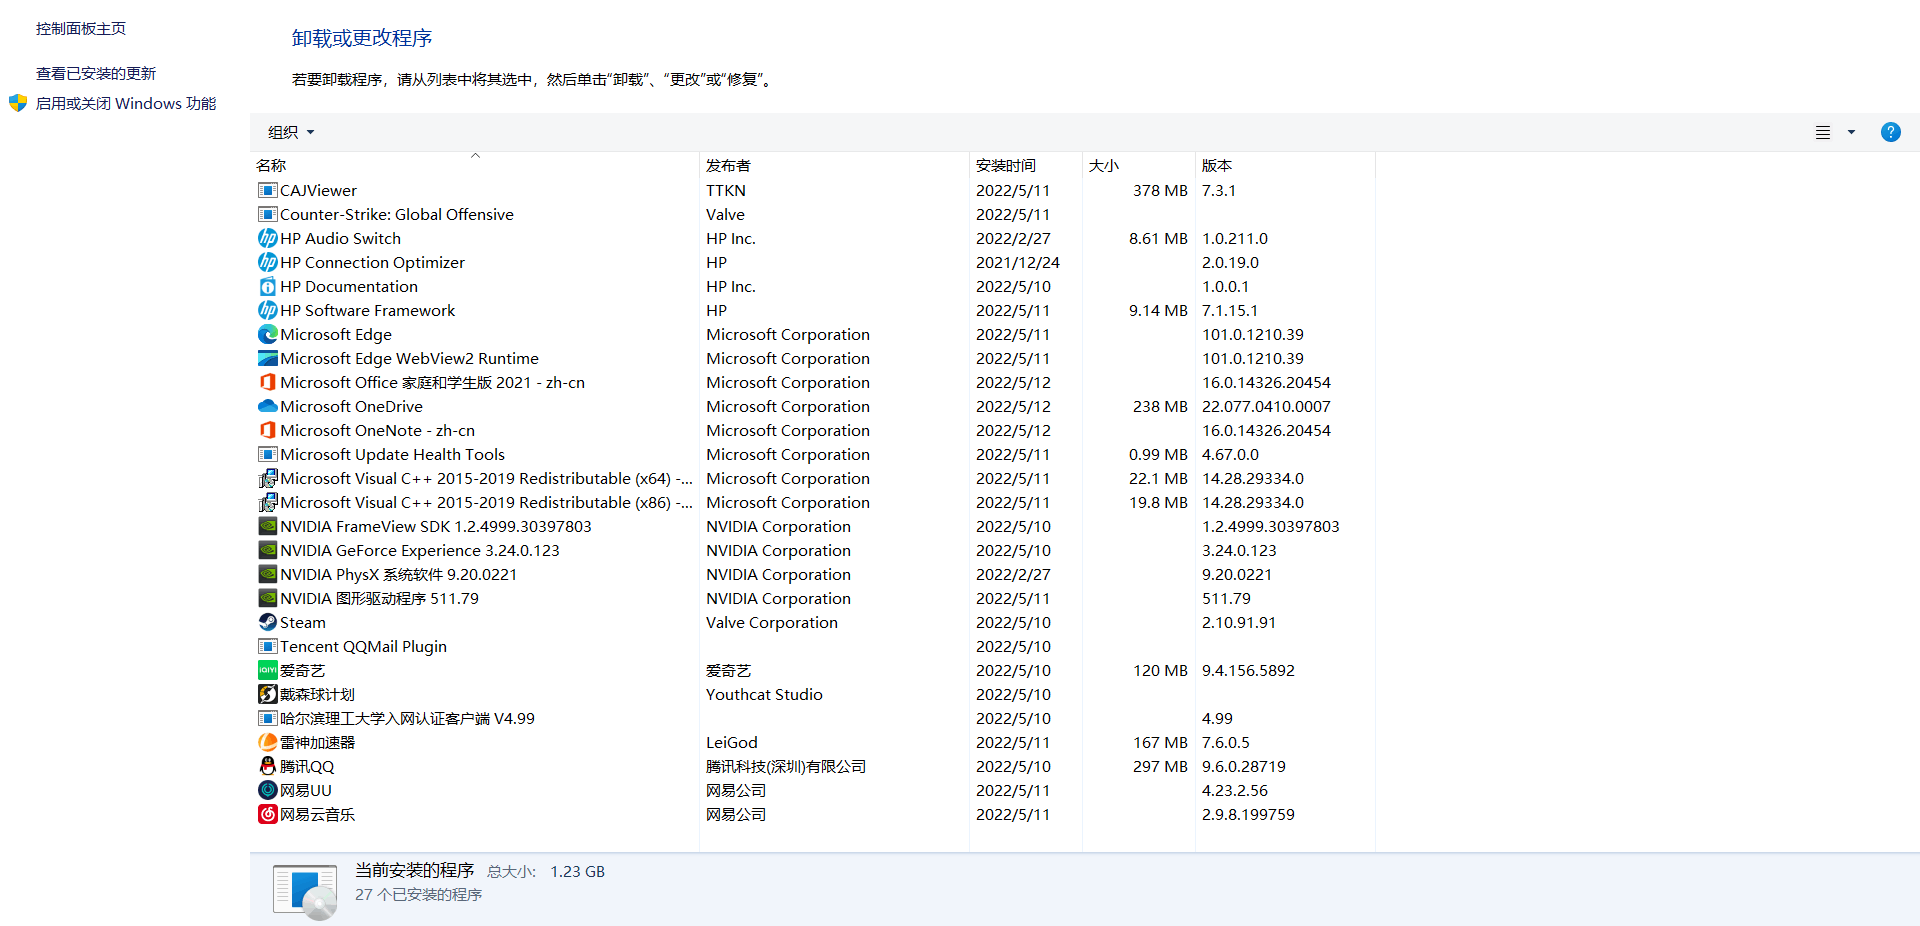Select the Steam program name

[x=303, y=622]
